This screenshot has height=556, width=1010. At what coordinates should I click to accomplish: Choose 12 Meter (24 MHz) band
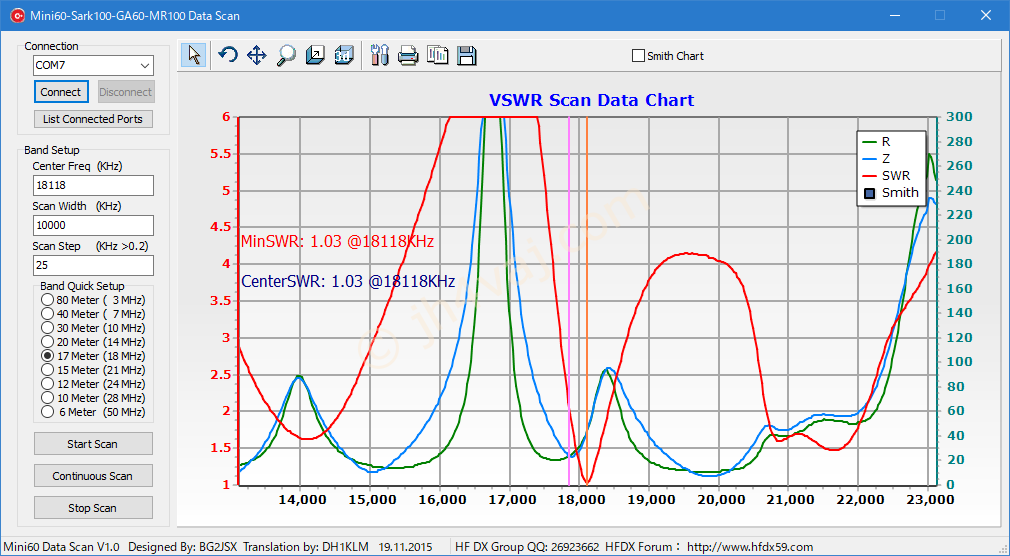(x=47, y=384)
